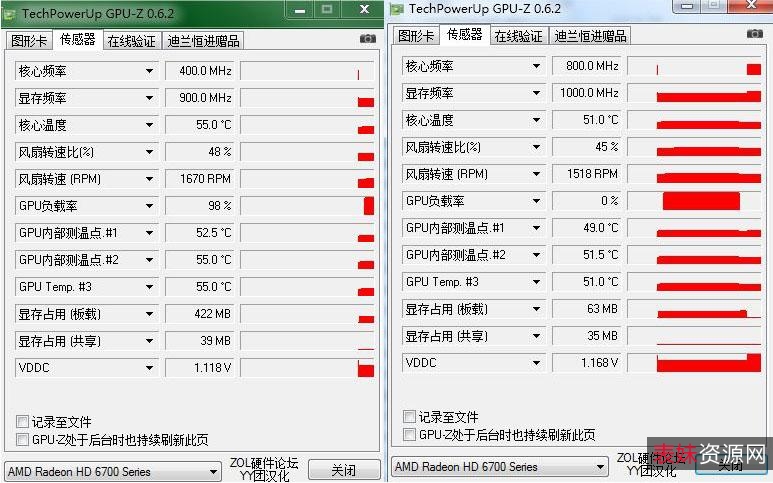Screen dimensions: 773x483
Task: Open 迪兰恒进赠品 tab in left window
Action: coord(203,41)
